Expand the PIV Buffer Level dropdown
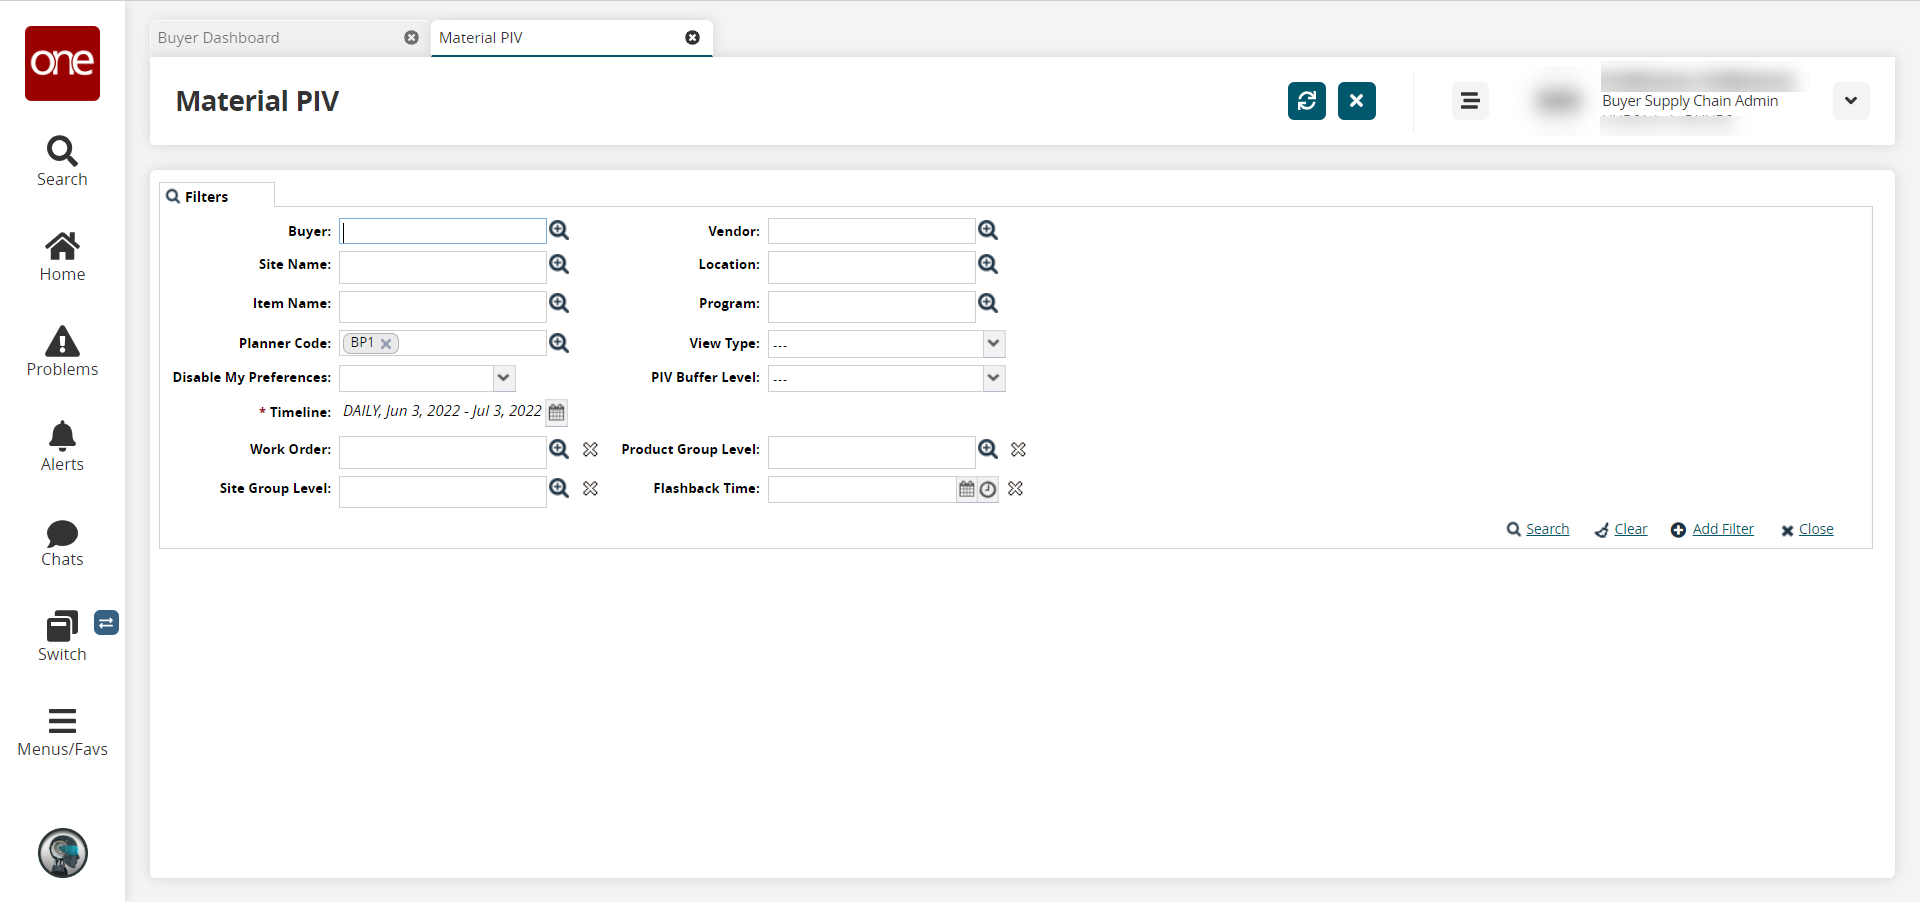1920x902 pixels. coord(993,378)
